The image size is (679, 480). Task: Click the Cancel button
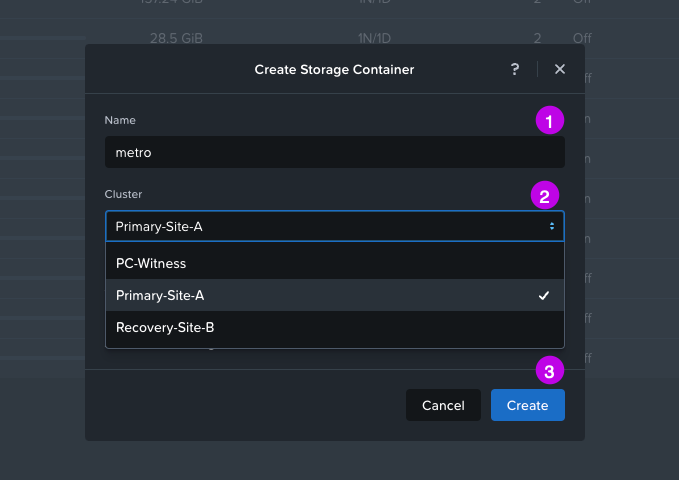click(x=443, y=405)
